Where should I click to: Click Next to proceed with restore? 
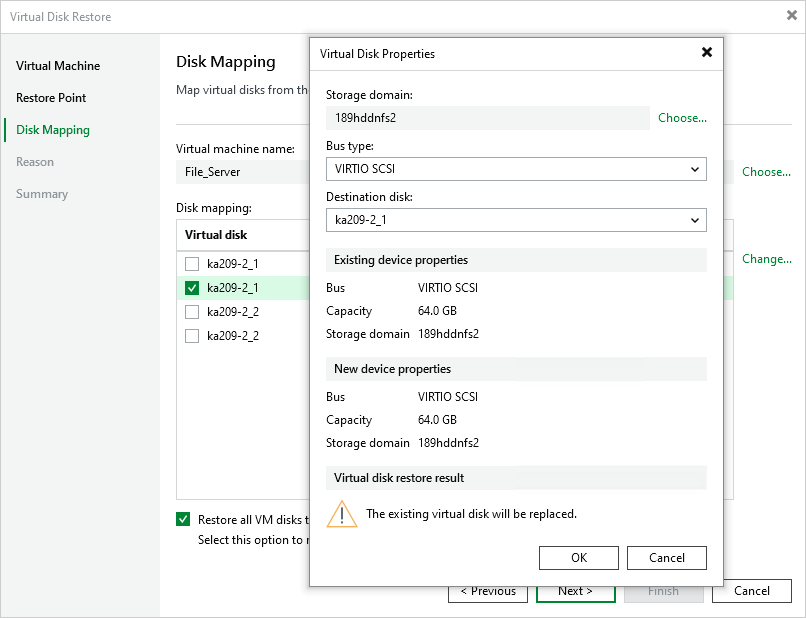pyautogui.click(x=575, y=591)
